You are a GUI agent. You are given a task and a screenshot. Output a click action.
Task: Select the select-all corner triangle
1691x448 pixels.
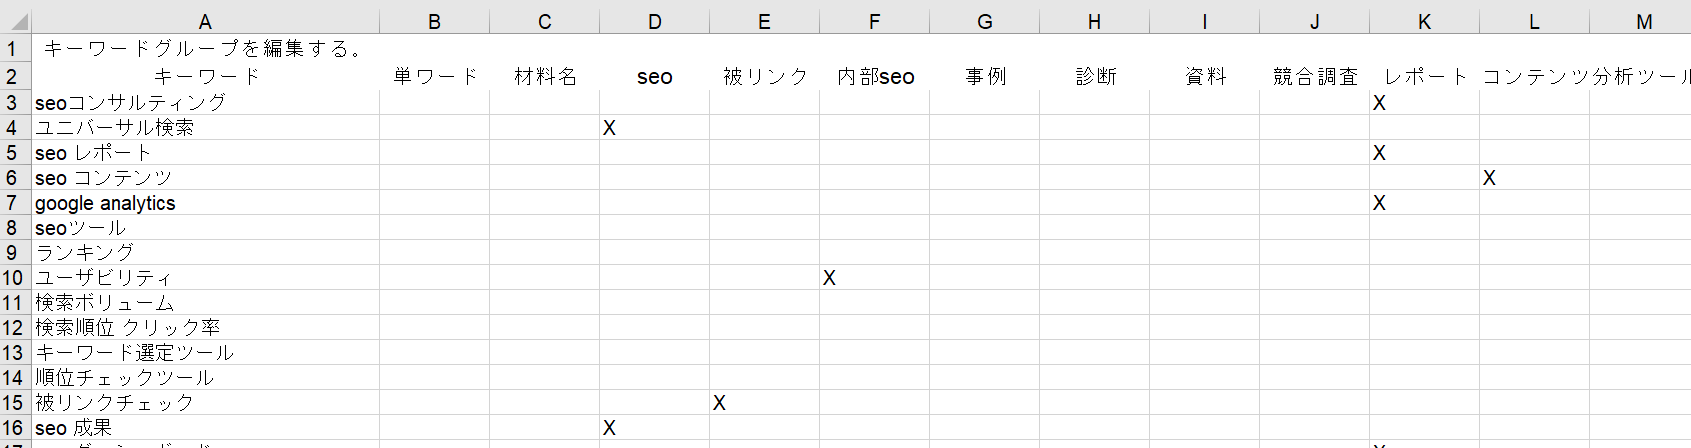tap(15, 22)
